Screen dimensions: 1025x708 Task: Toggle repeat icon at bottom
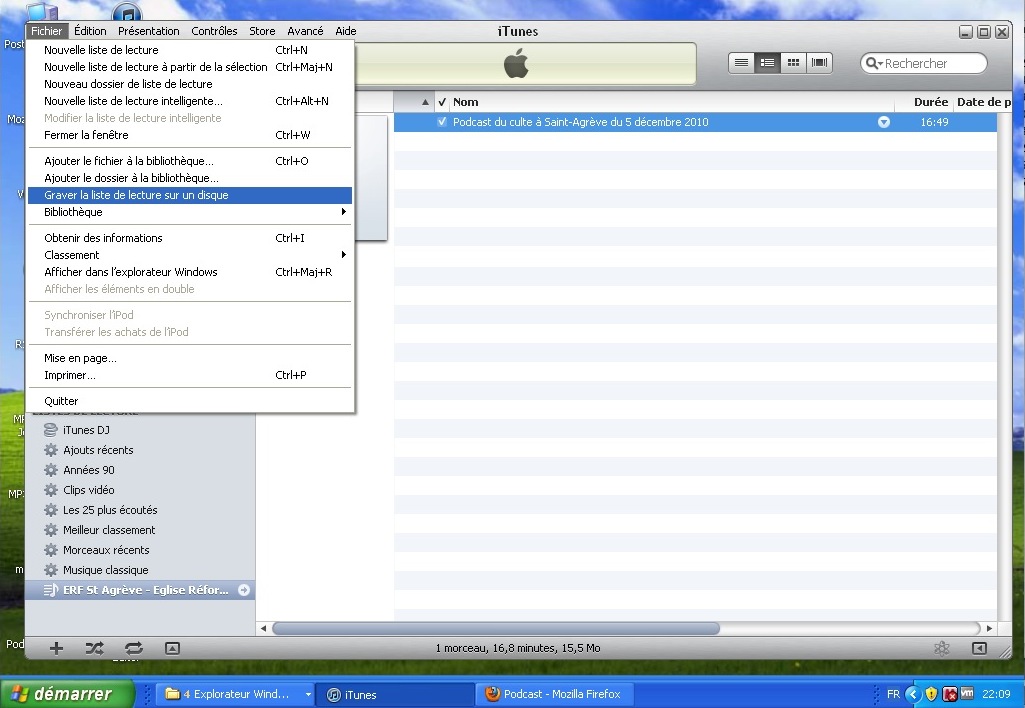[133, 648]
